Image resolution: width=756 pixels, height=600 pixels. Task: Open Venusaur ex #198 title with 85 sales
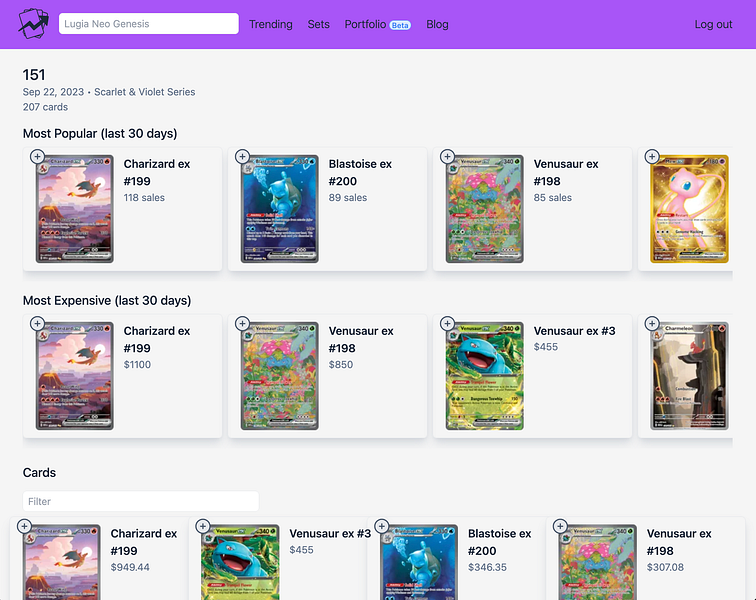click(x=566, y=172)
